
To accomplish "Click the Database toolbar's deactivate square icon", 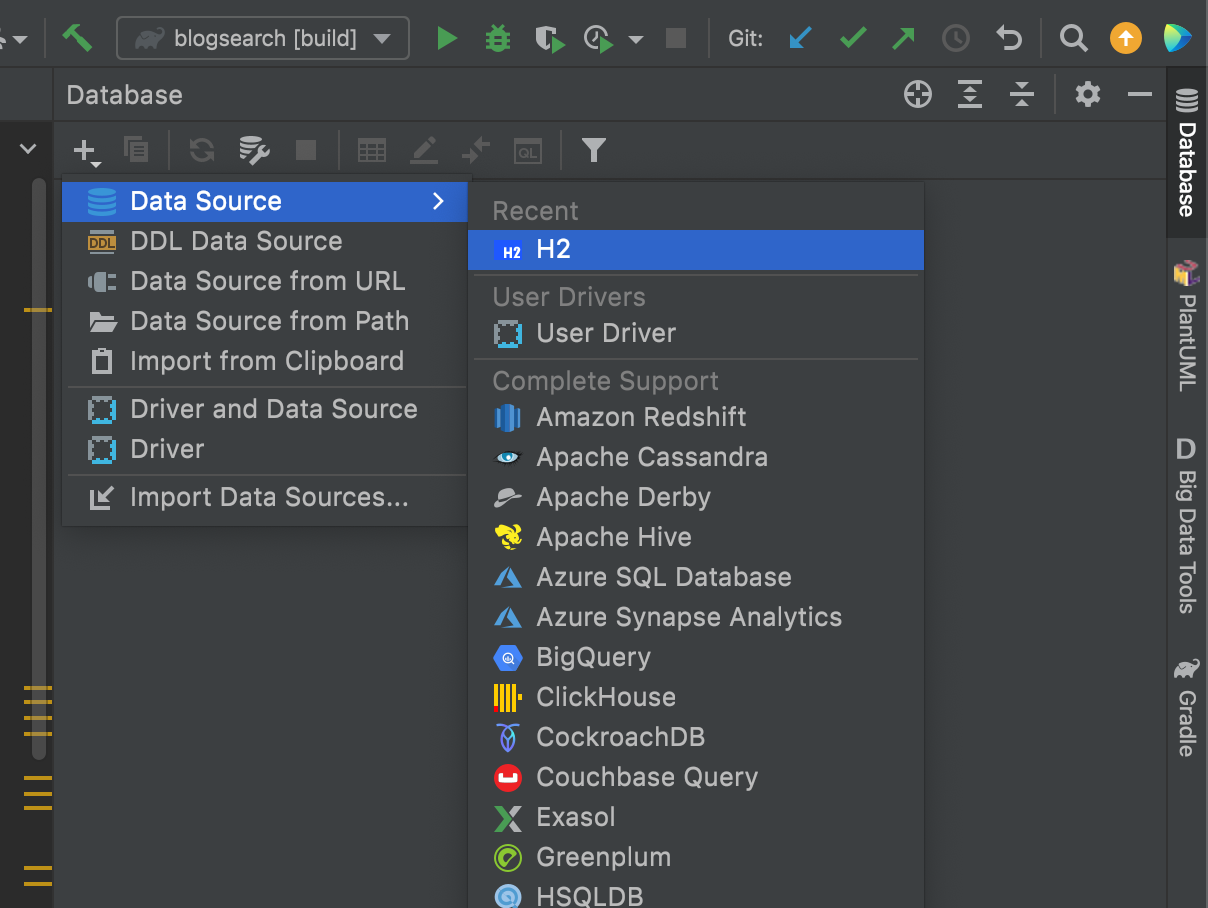I will [x=306, y=150].
